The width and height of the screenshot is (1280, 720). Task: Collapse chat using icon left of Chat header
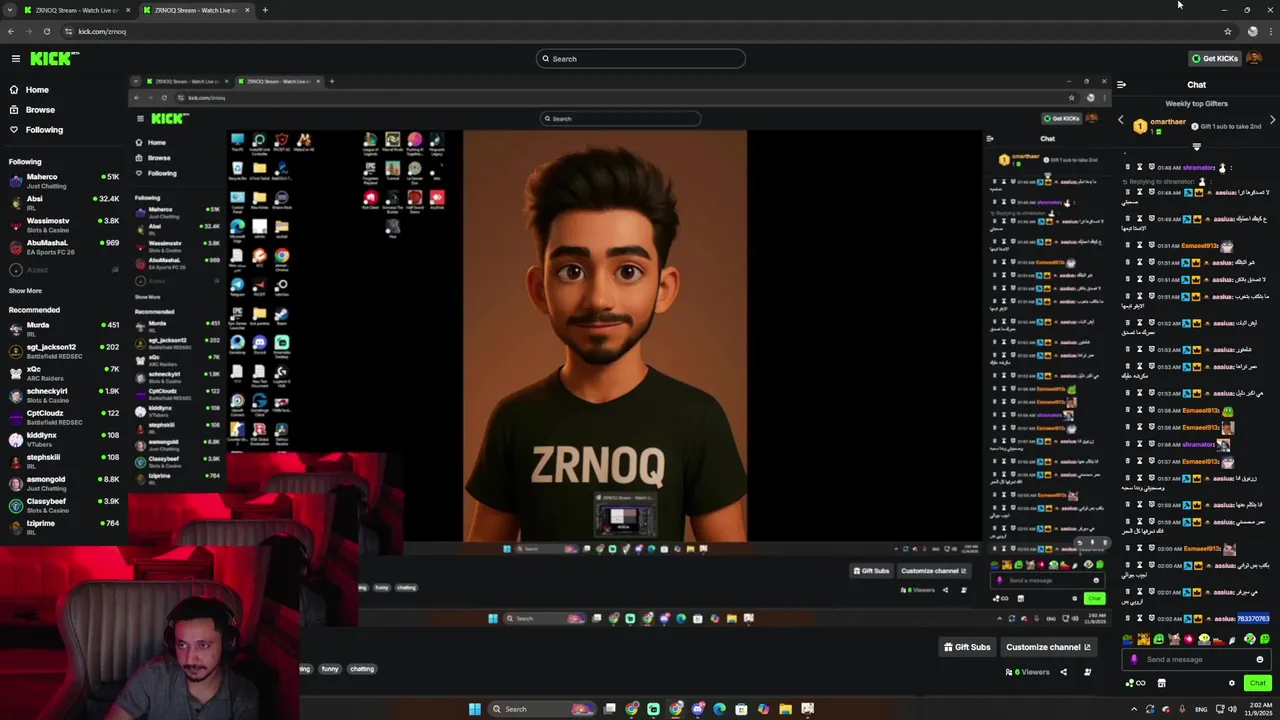point(1121,85)
